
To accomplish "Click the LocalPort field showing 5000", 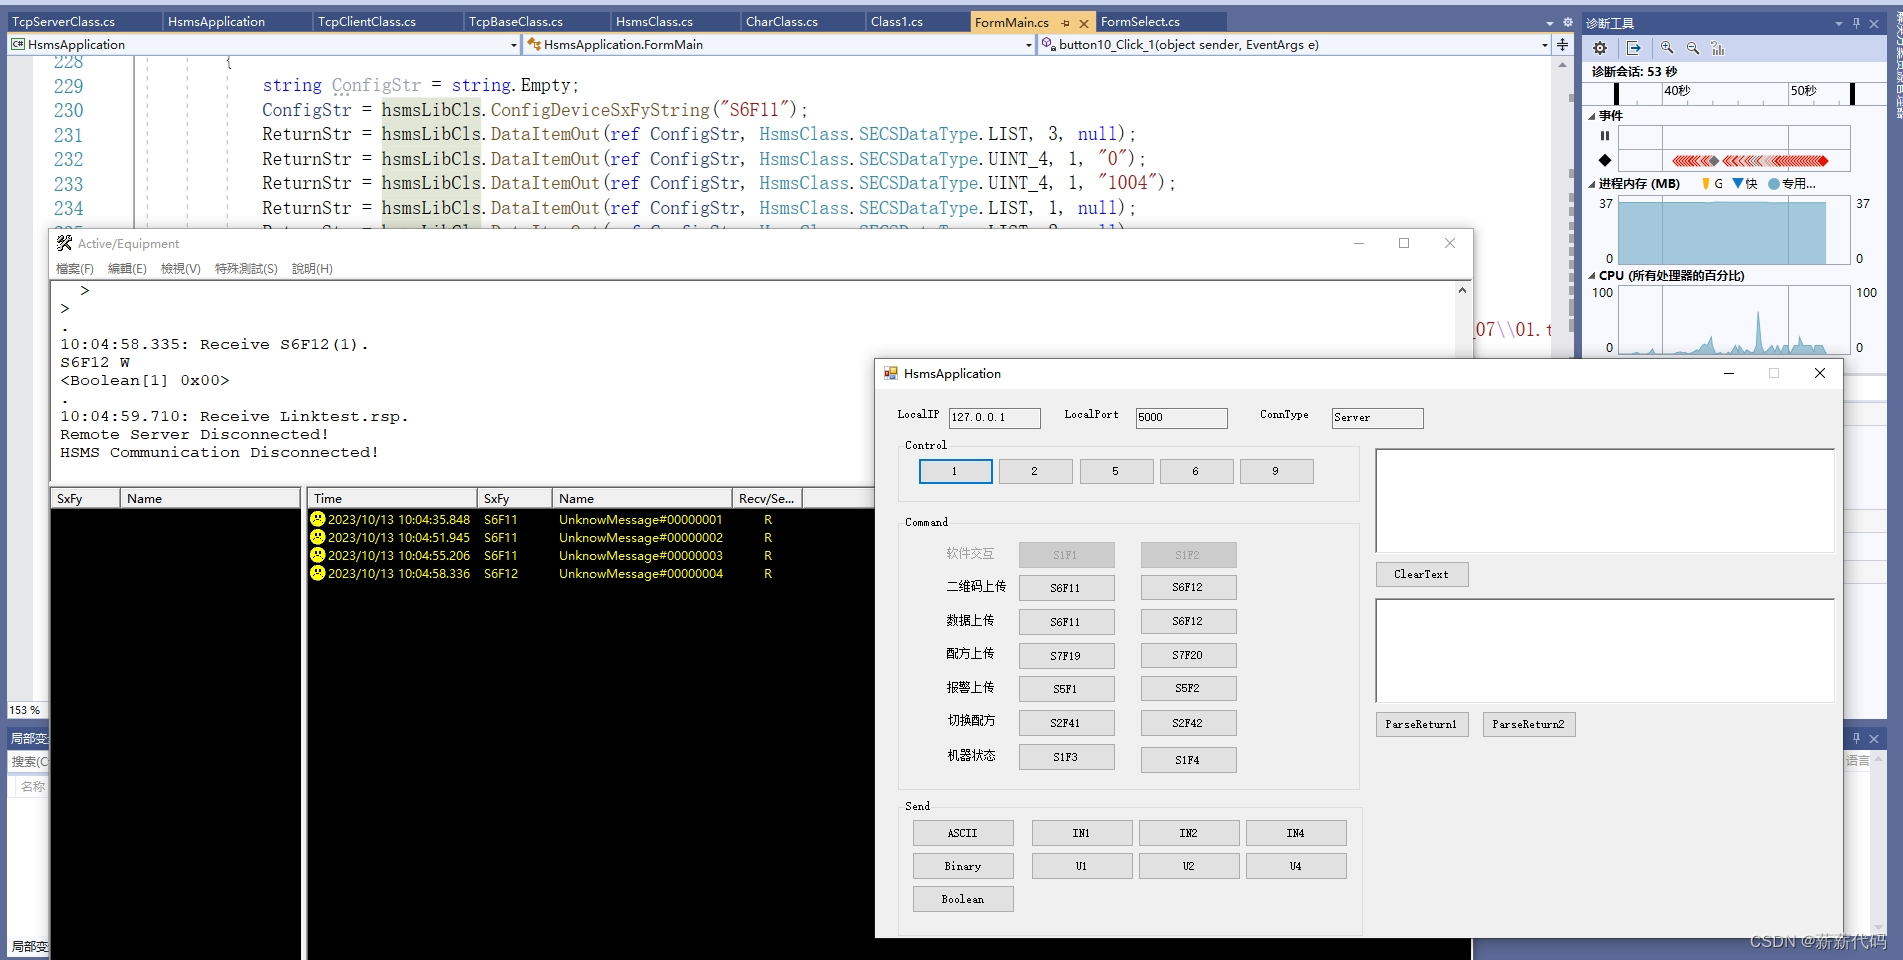I will (1181, 417).
